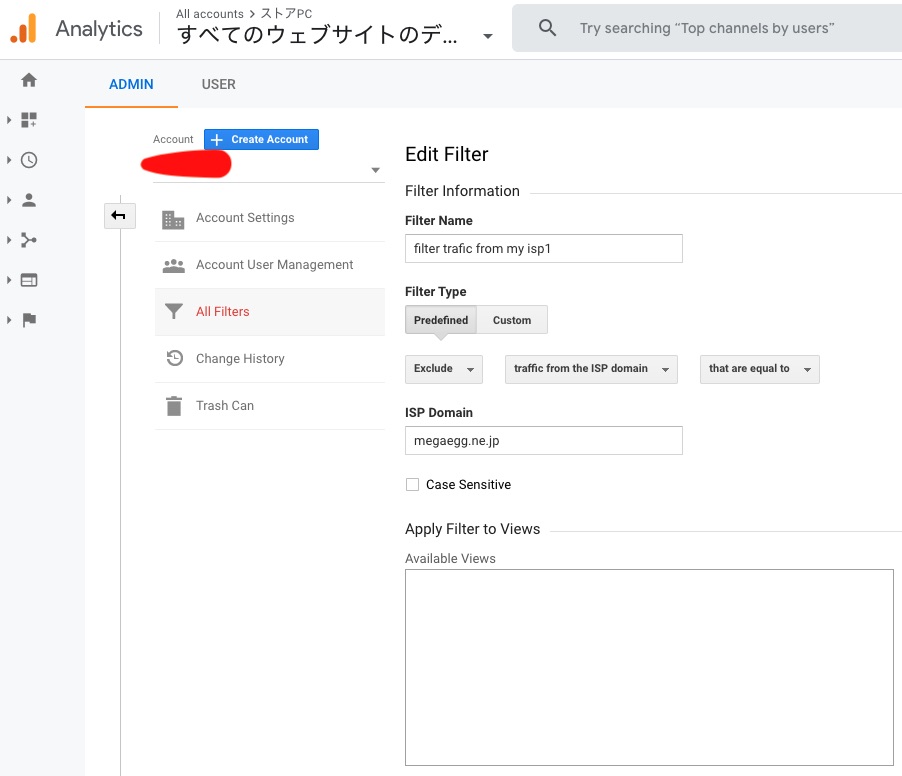This screenshot has height=776, width=902.
Task: Click the Create Account button
Action: point(261,140)
